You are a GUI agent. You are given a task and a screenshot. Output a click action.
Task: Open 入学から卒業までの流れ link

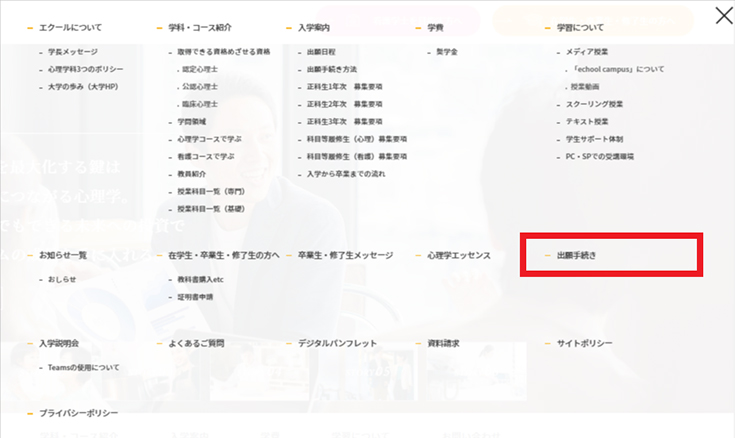[x=346, y=174]
